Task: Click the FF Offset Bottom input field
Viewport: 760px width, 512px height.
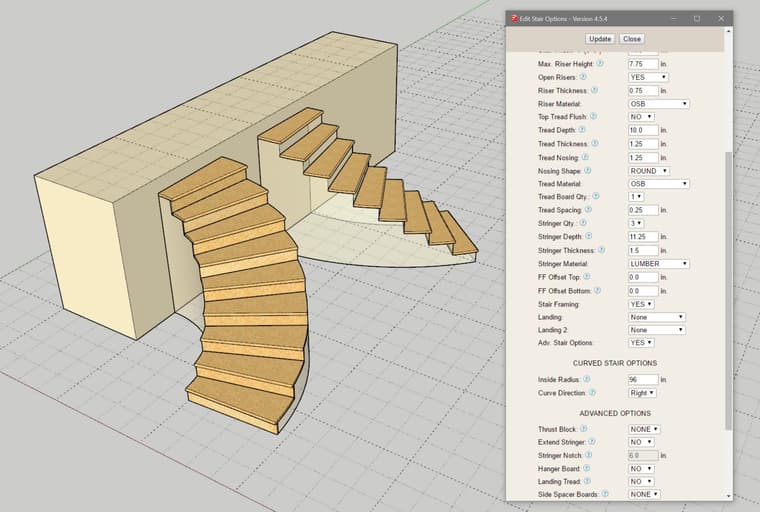Action: 643,291
